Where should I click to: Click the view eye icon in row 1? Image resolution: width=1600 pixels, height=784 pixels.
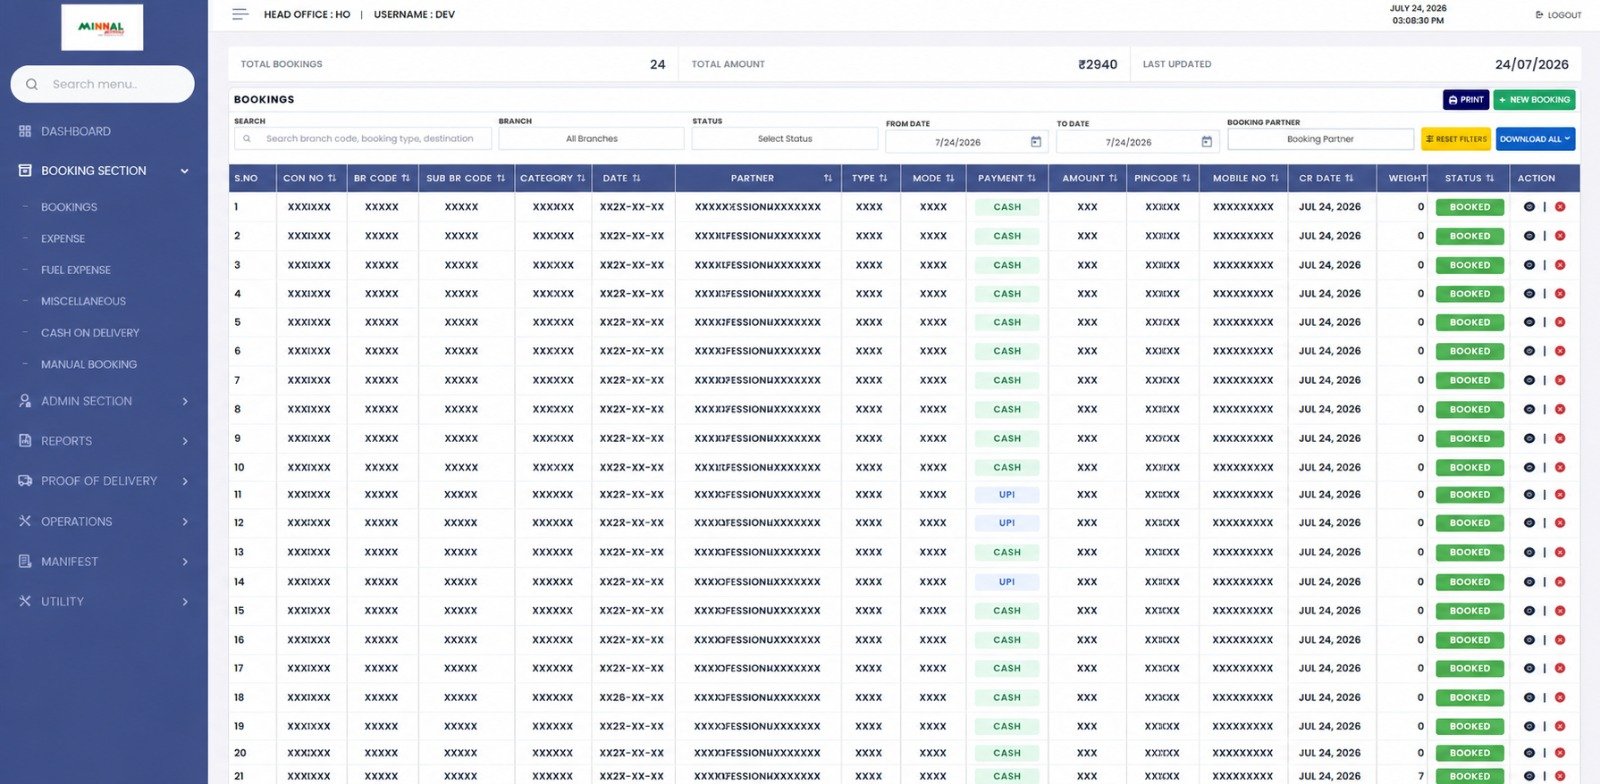coord(1529,207)
